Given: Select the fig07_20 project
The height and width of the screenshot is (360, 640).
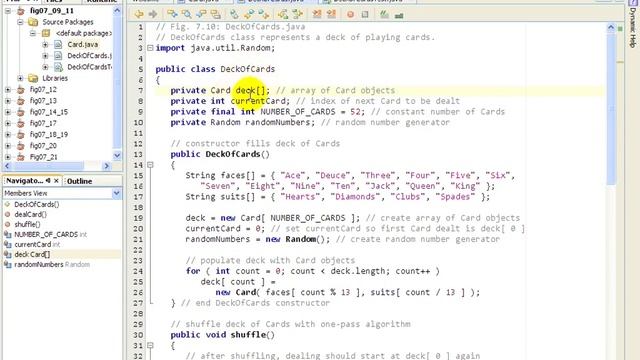Looking at the screenshot, I should point(43,146).
